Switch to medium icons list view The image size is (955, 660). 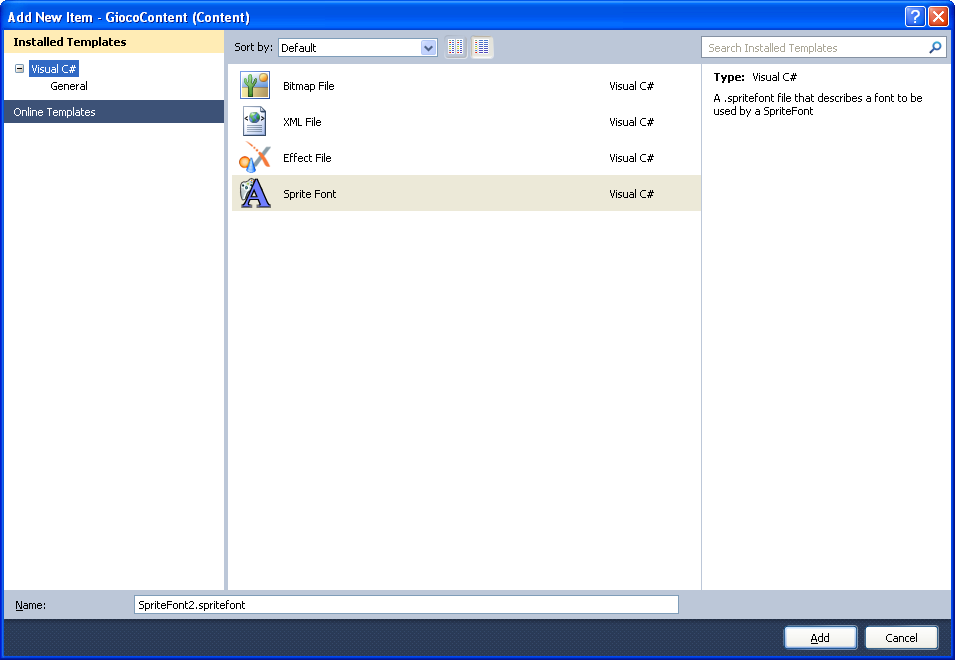[x=482, y=47]
